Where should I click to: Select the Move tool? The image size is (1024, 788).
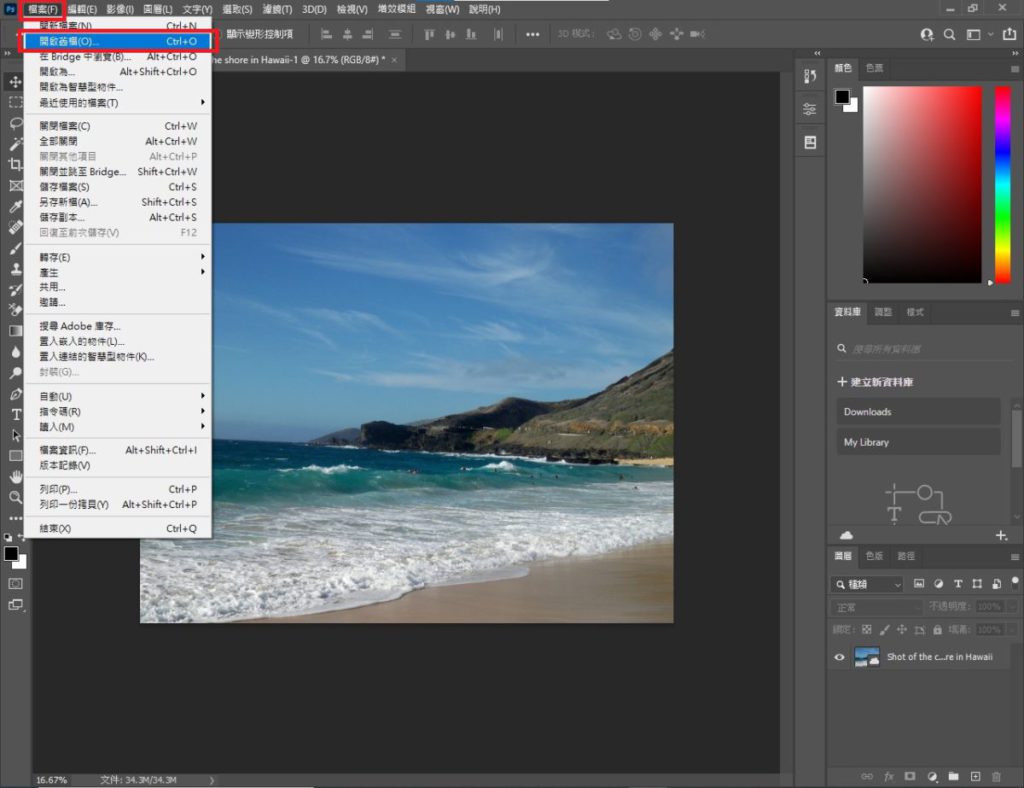tap(16, 81)
